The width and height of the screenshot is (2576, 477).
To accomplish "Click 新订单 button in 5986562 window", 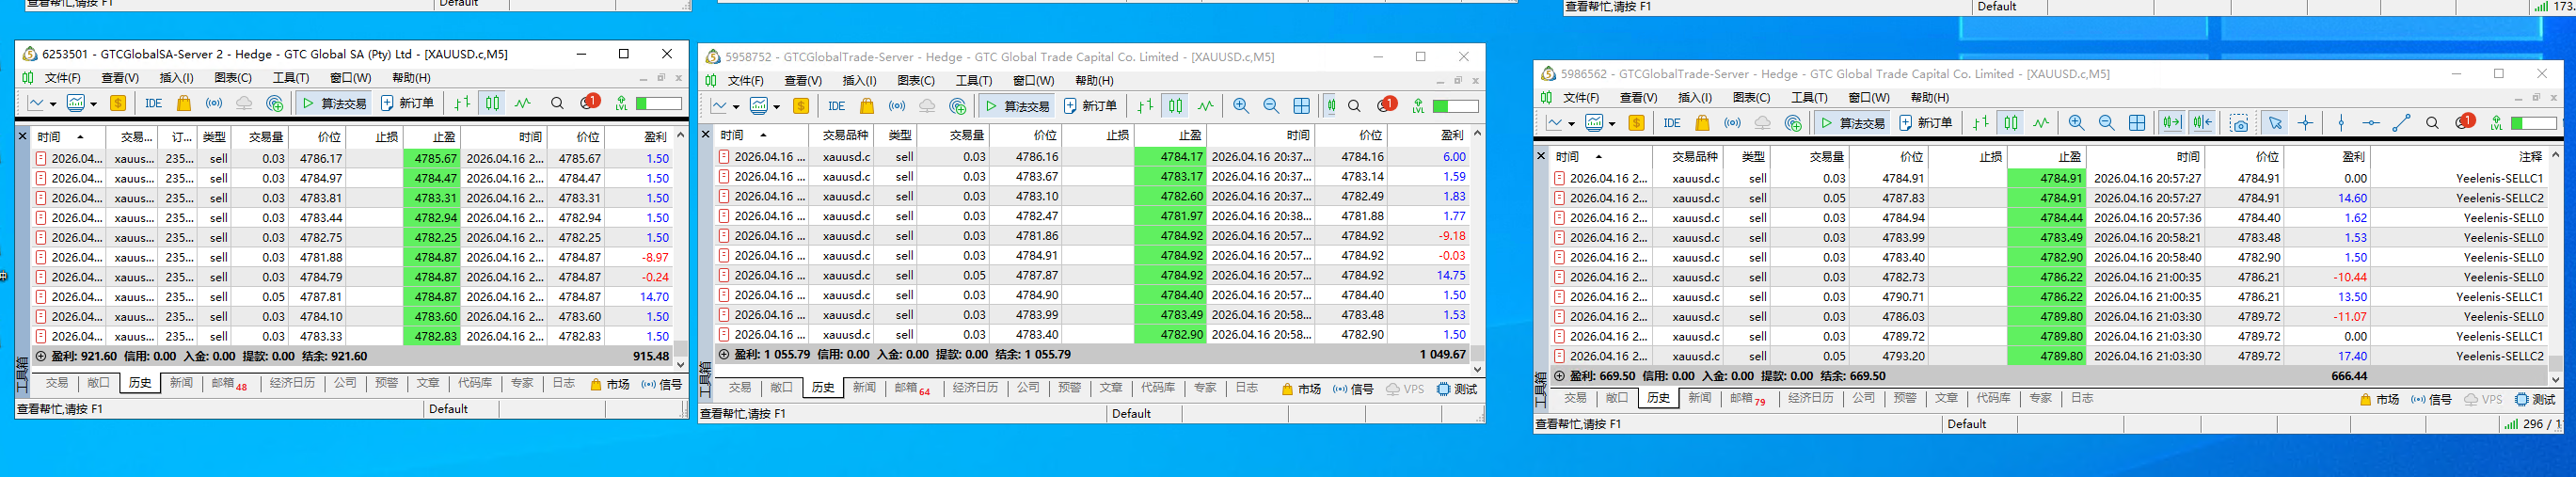I will point(1926,123).
